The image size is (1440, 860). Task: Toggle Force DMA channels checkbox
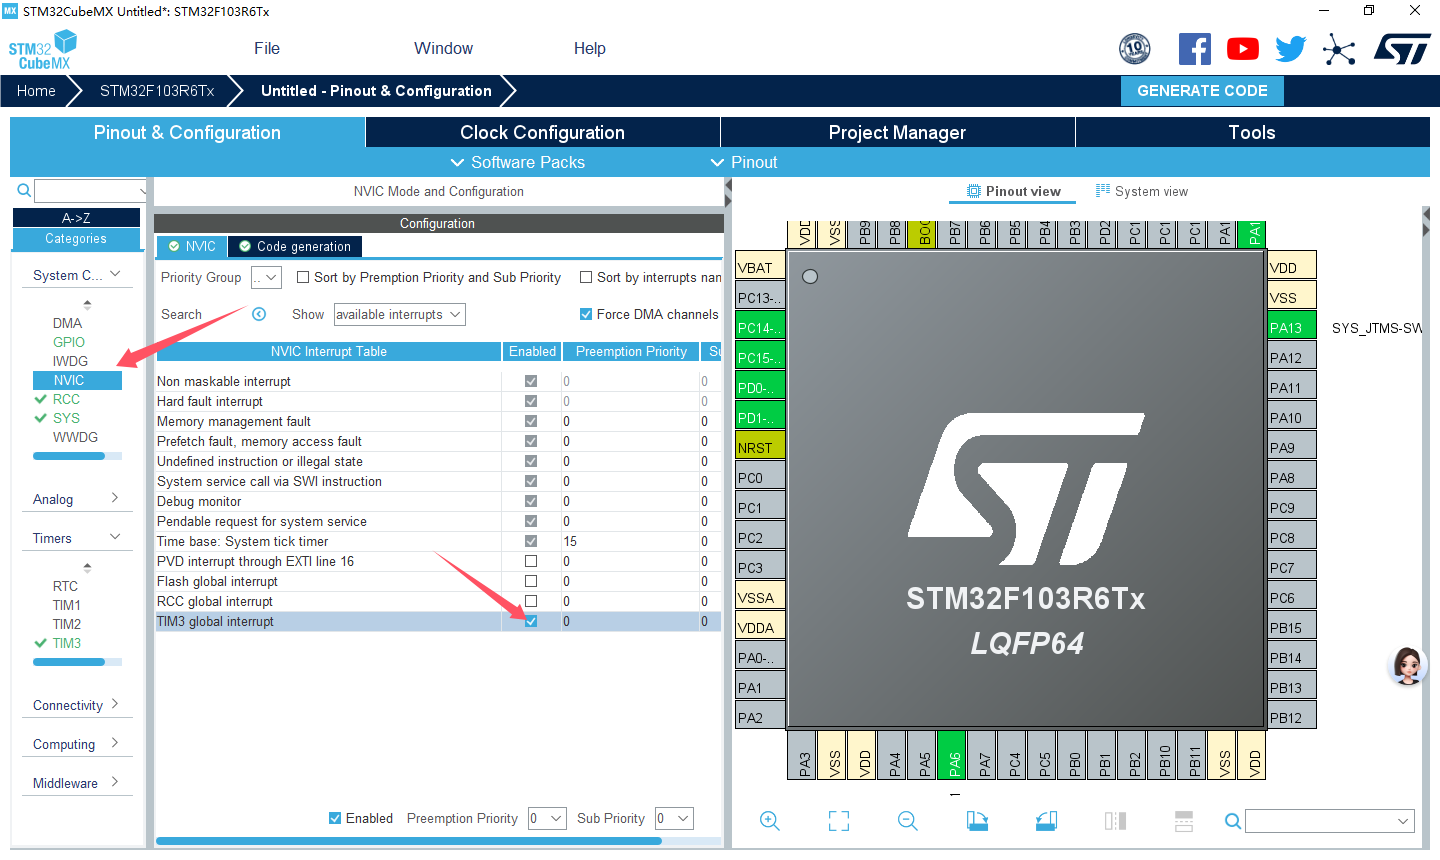[x=586, y=314]
